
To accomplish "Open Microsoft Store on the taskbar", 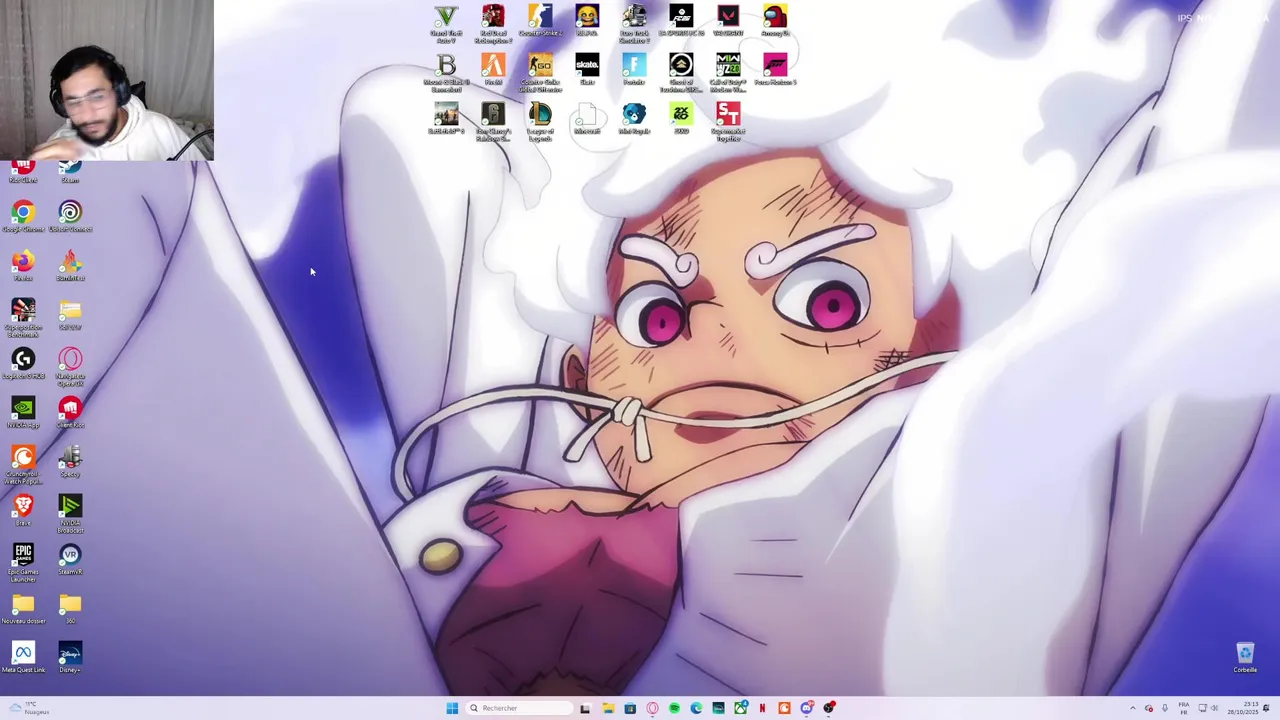I will click(630, 708).
